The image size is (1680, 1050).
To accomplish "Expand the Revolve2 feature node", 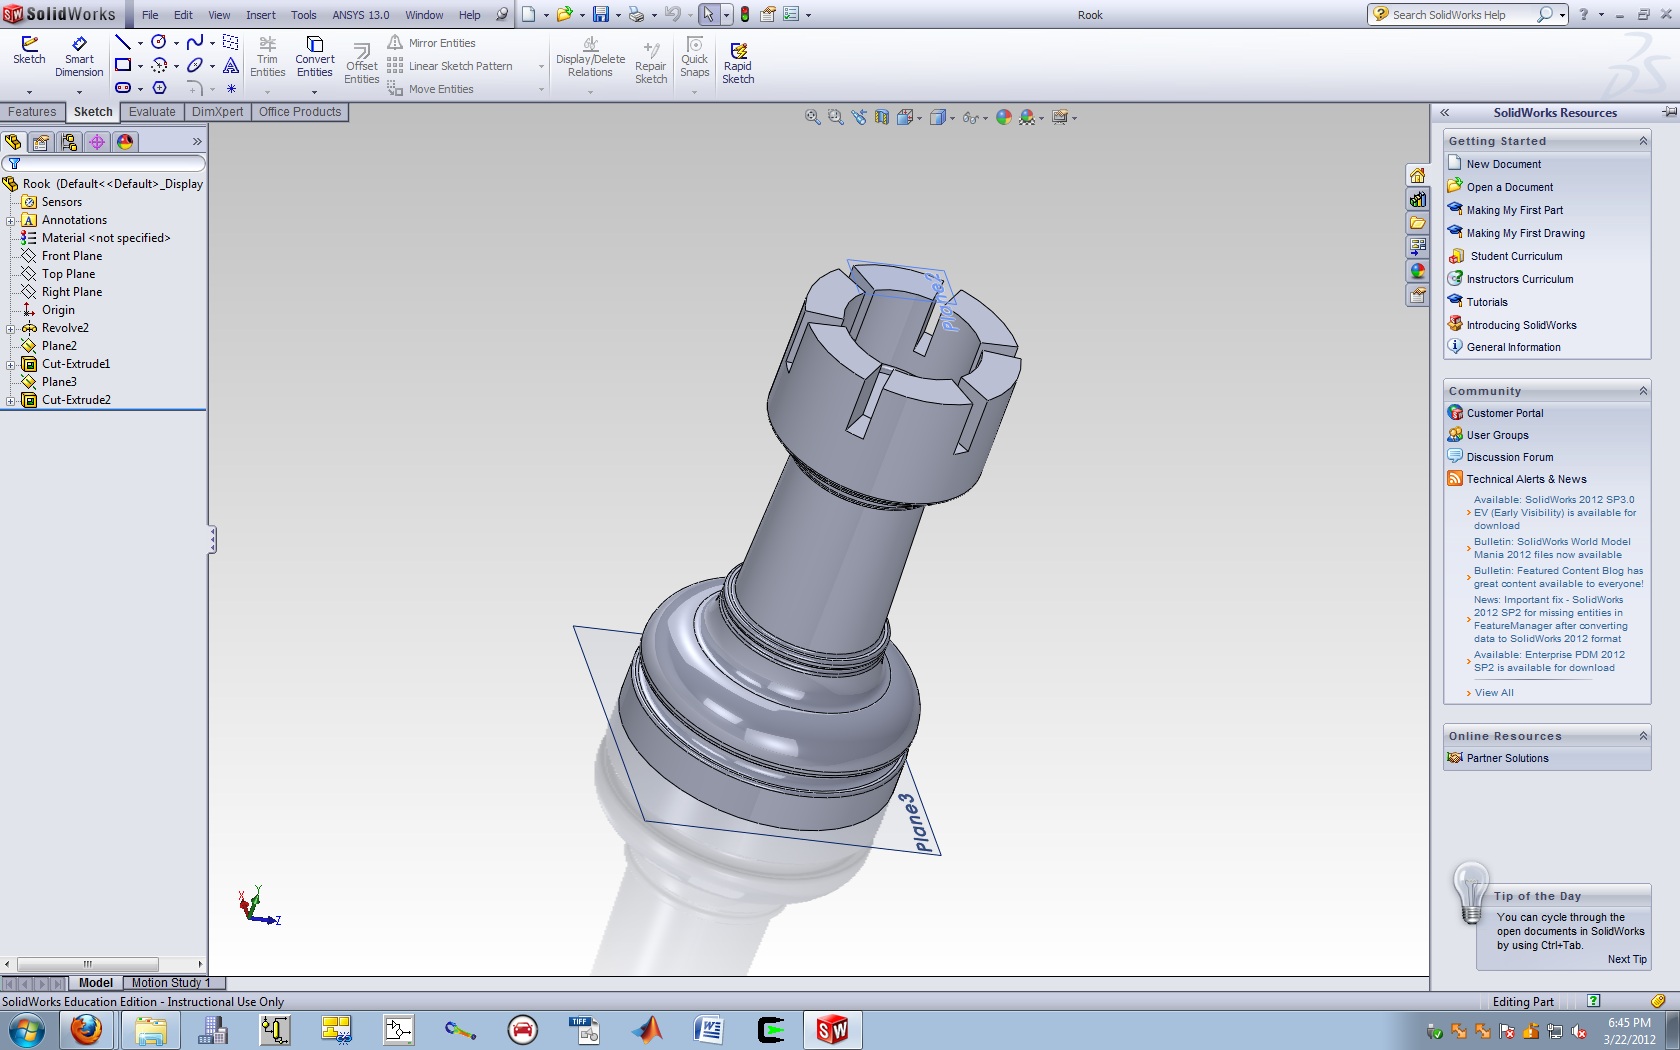I will click(x=11, y=328).
